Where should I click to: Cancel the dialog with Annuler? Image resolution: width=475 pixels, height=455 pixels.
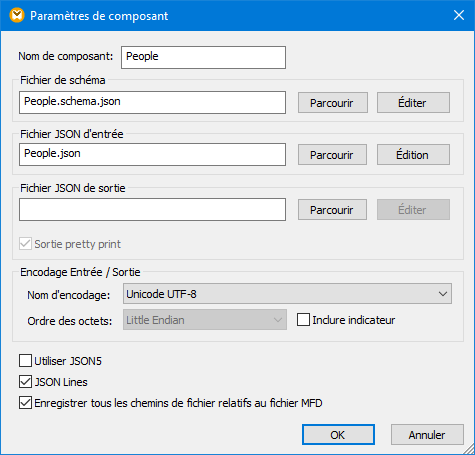[427, 434]
